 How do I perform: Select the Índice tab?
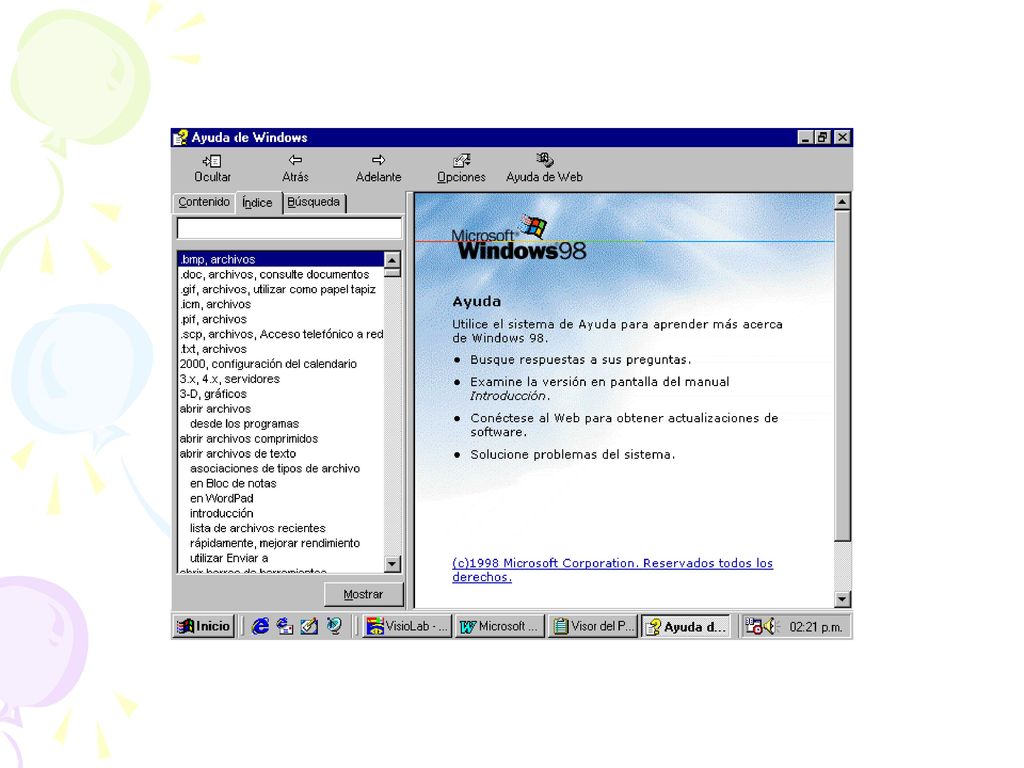257,202
